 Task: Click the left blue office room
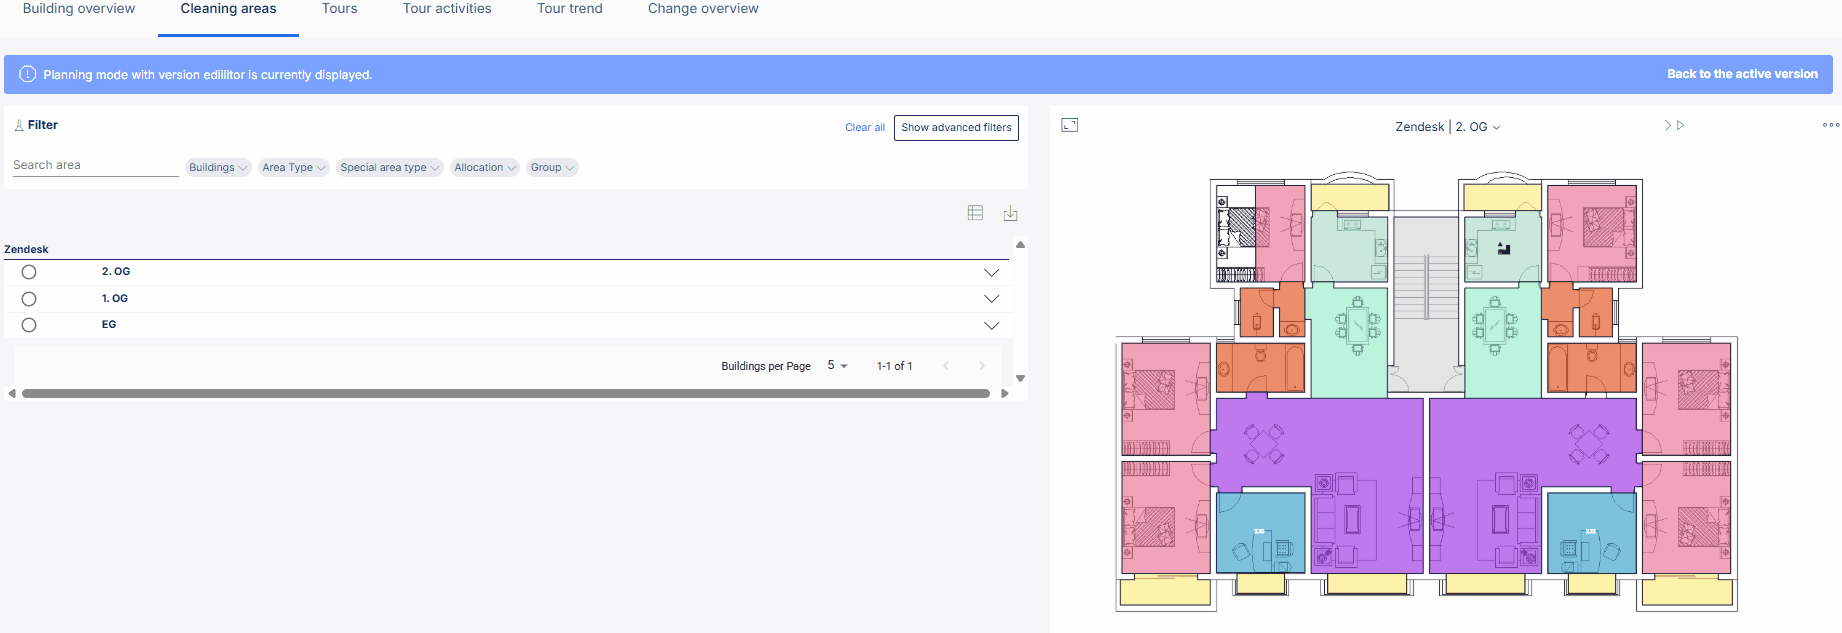click(1261, 532)
